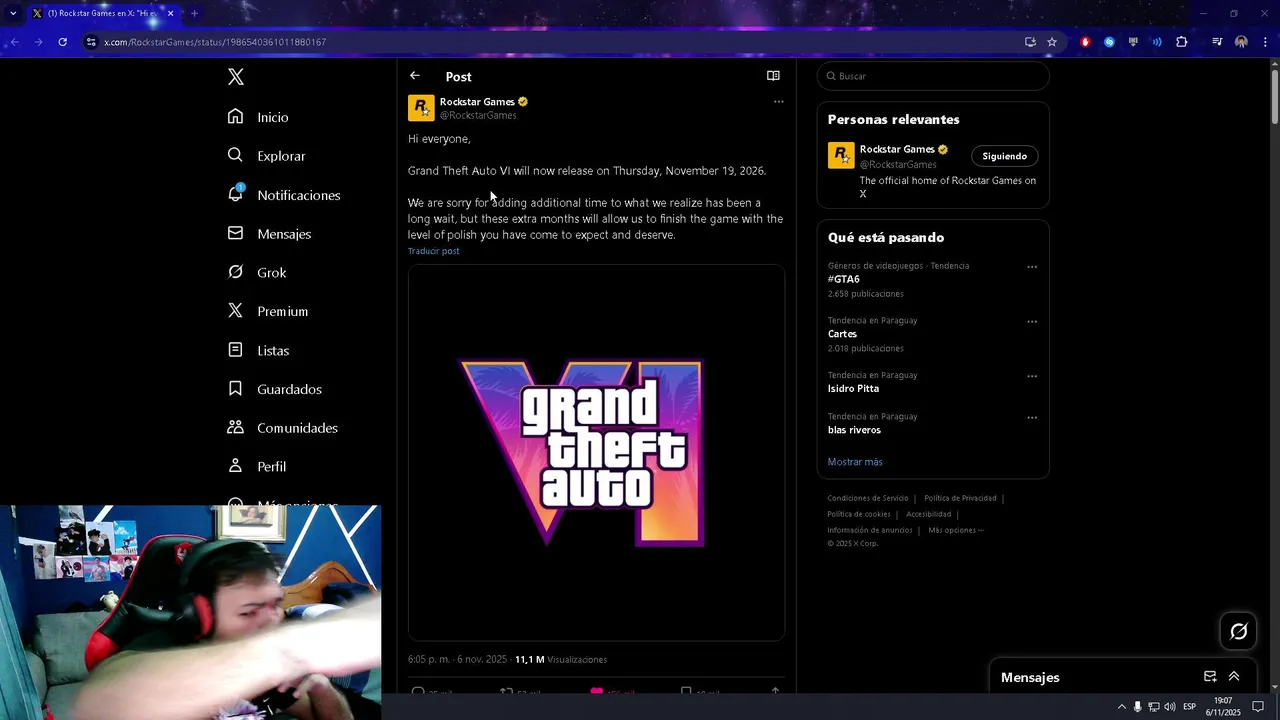Go back with the Post arrow

pos(415,76)
